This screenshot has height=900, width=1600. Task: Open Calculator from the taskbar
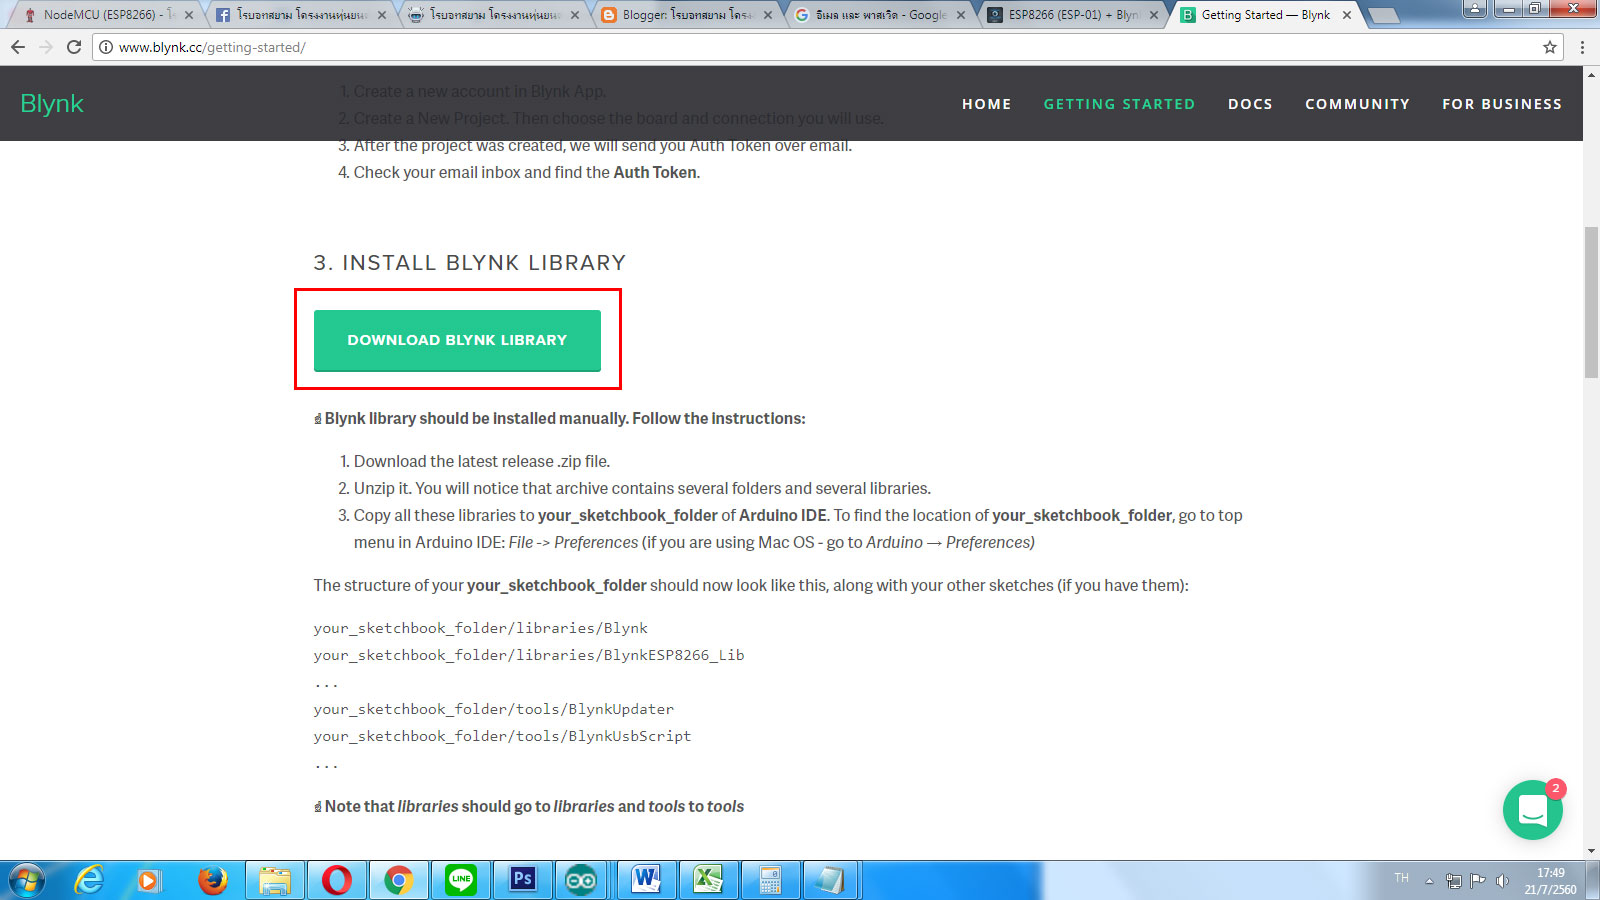click(770, 880)
